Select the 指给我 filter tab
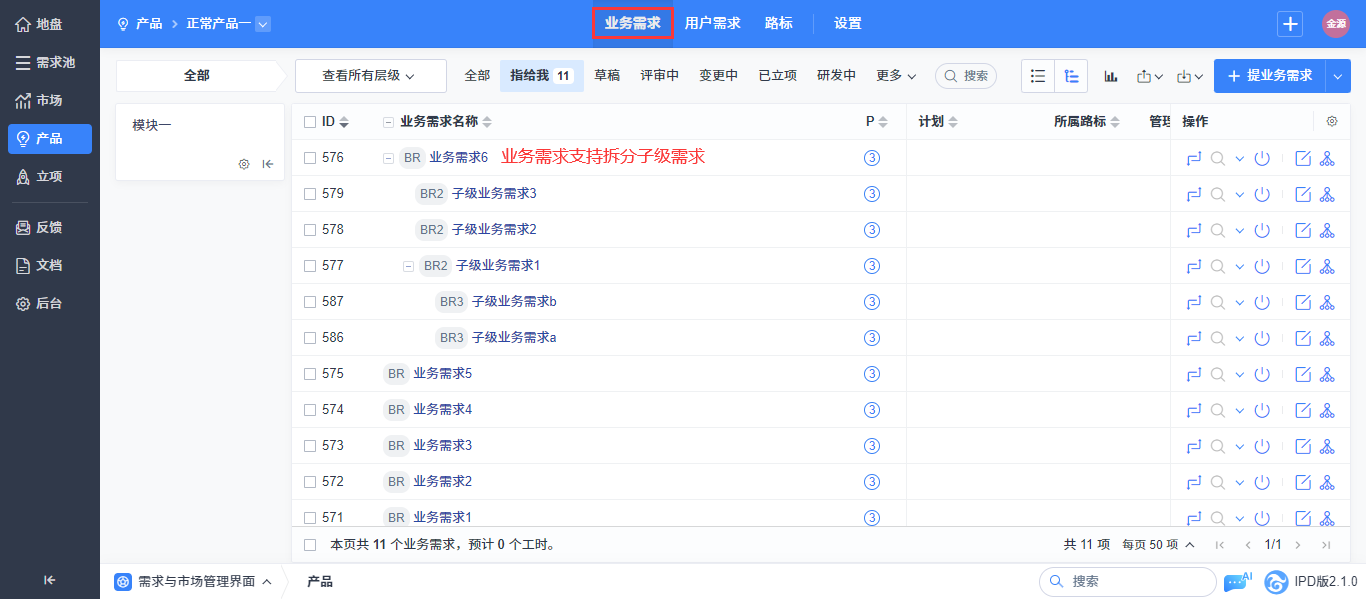Image resolution: width=1366 pixels, height=599 pixels. pyautogui.click(x=541, y=76)
